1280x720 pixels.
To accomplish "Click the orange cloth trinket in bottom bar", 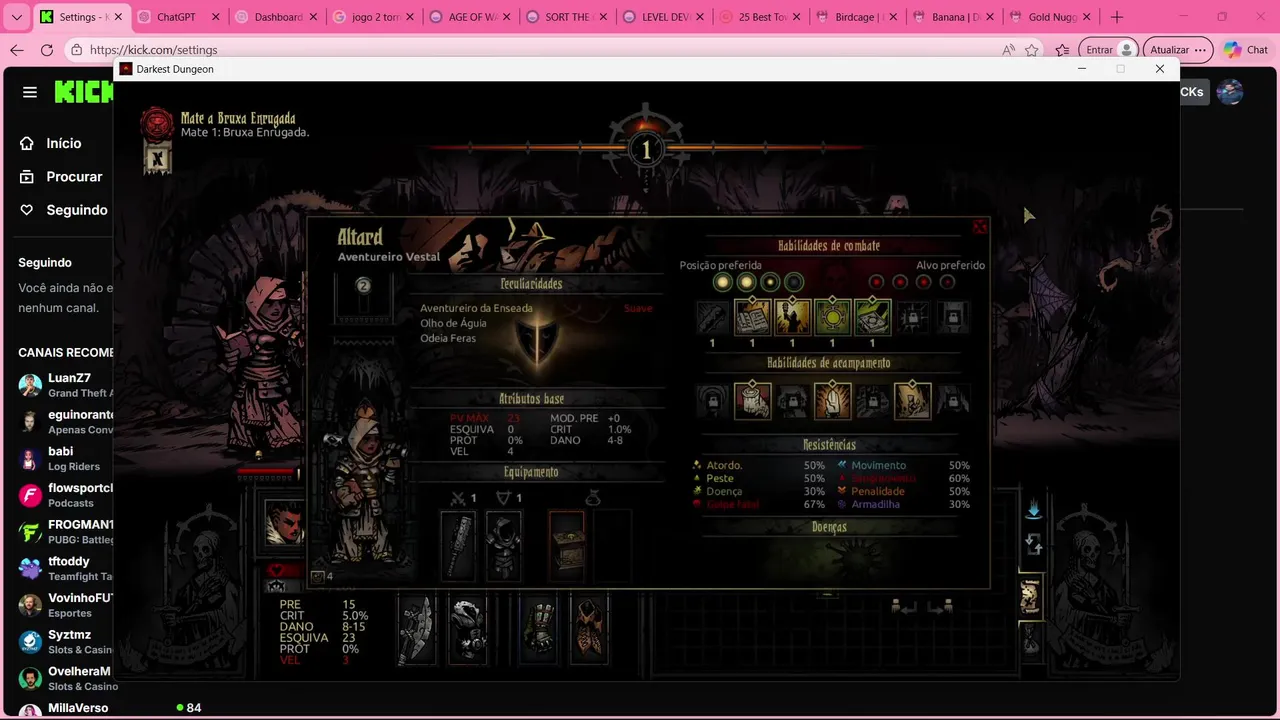I will point(589,630).
